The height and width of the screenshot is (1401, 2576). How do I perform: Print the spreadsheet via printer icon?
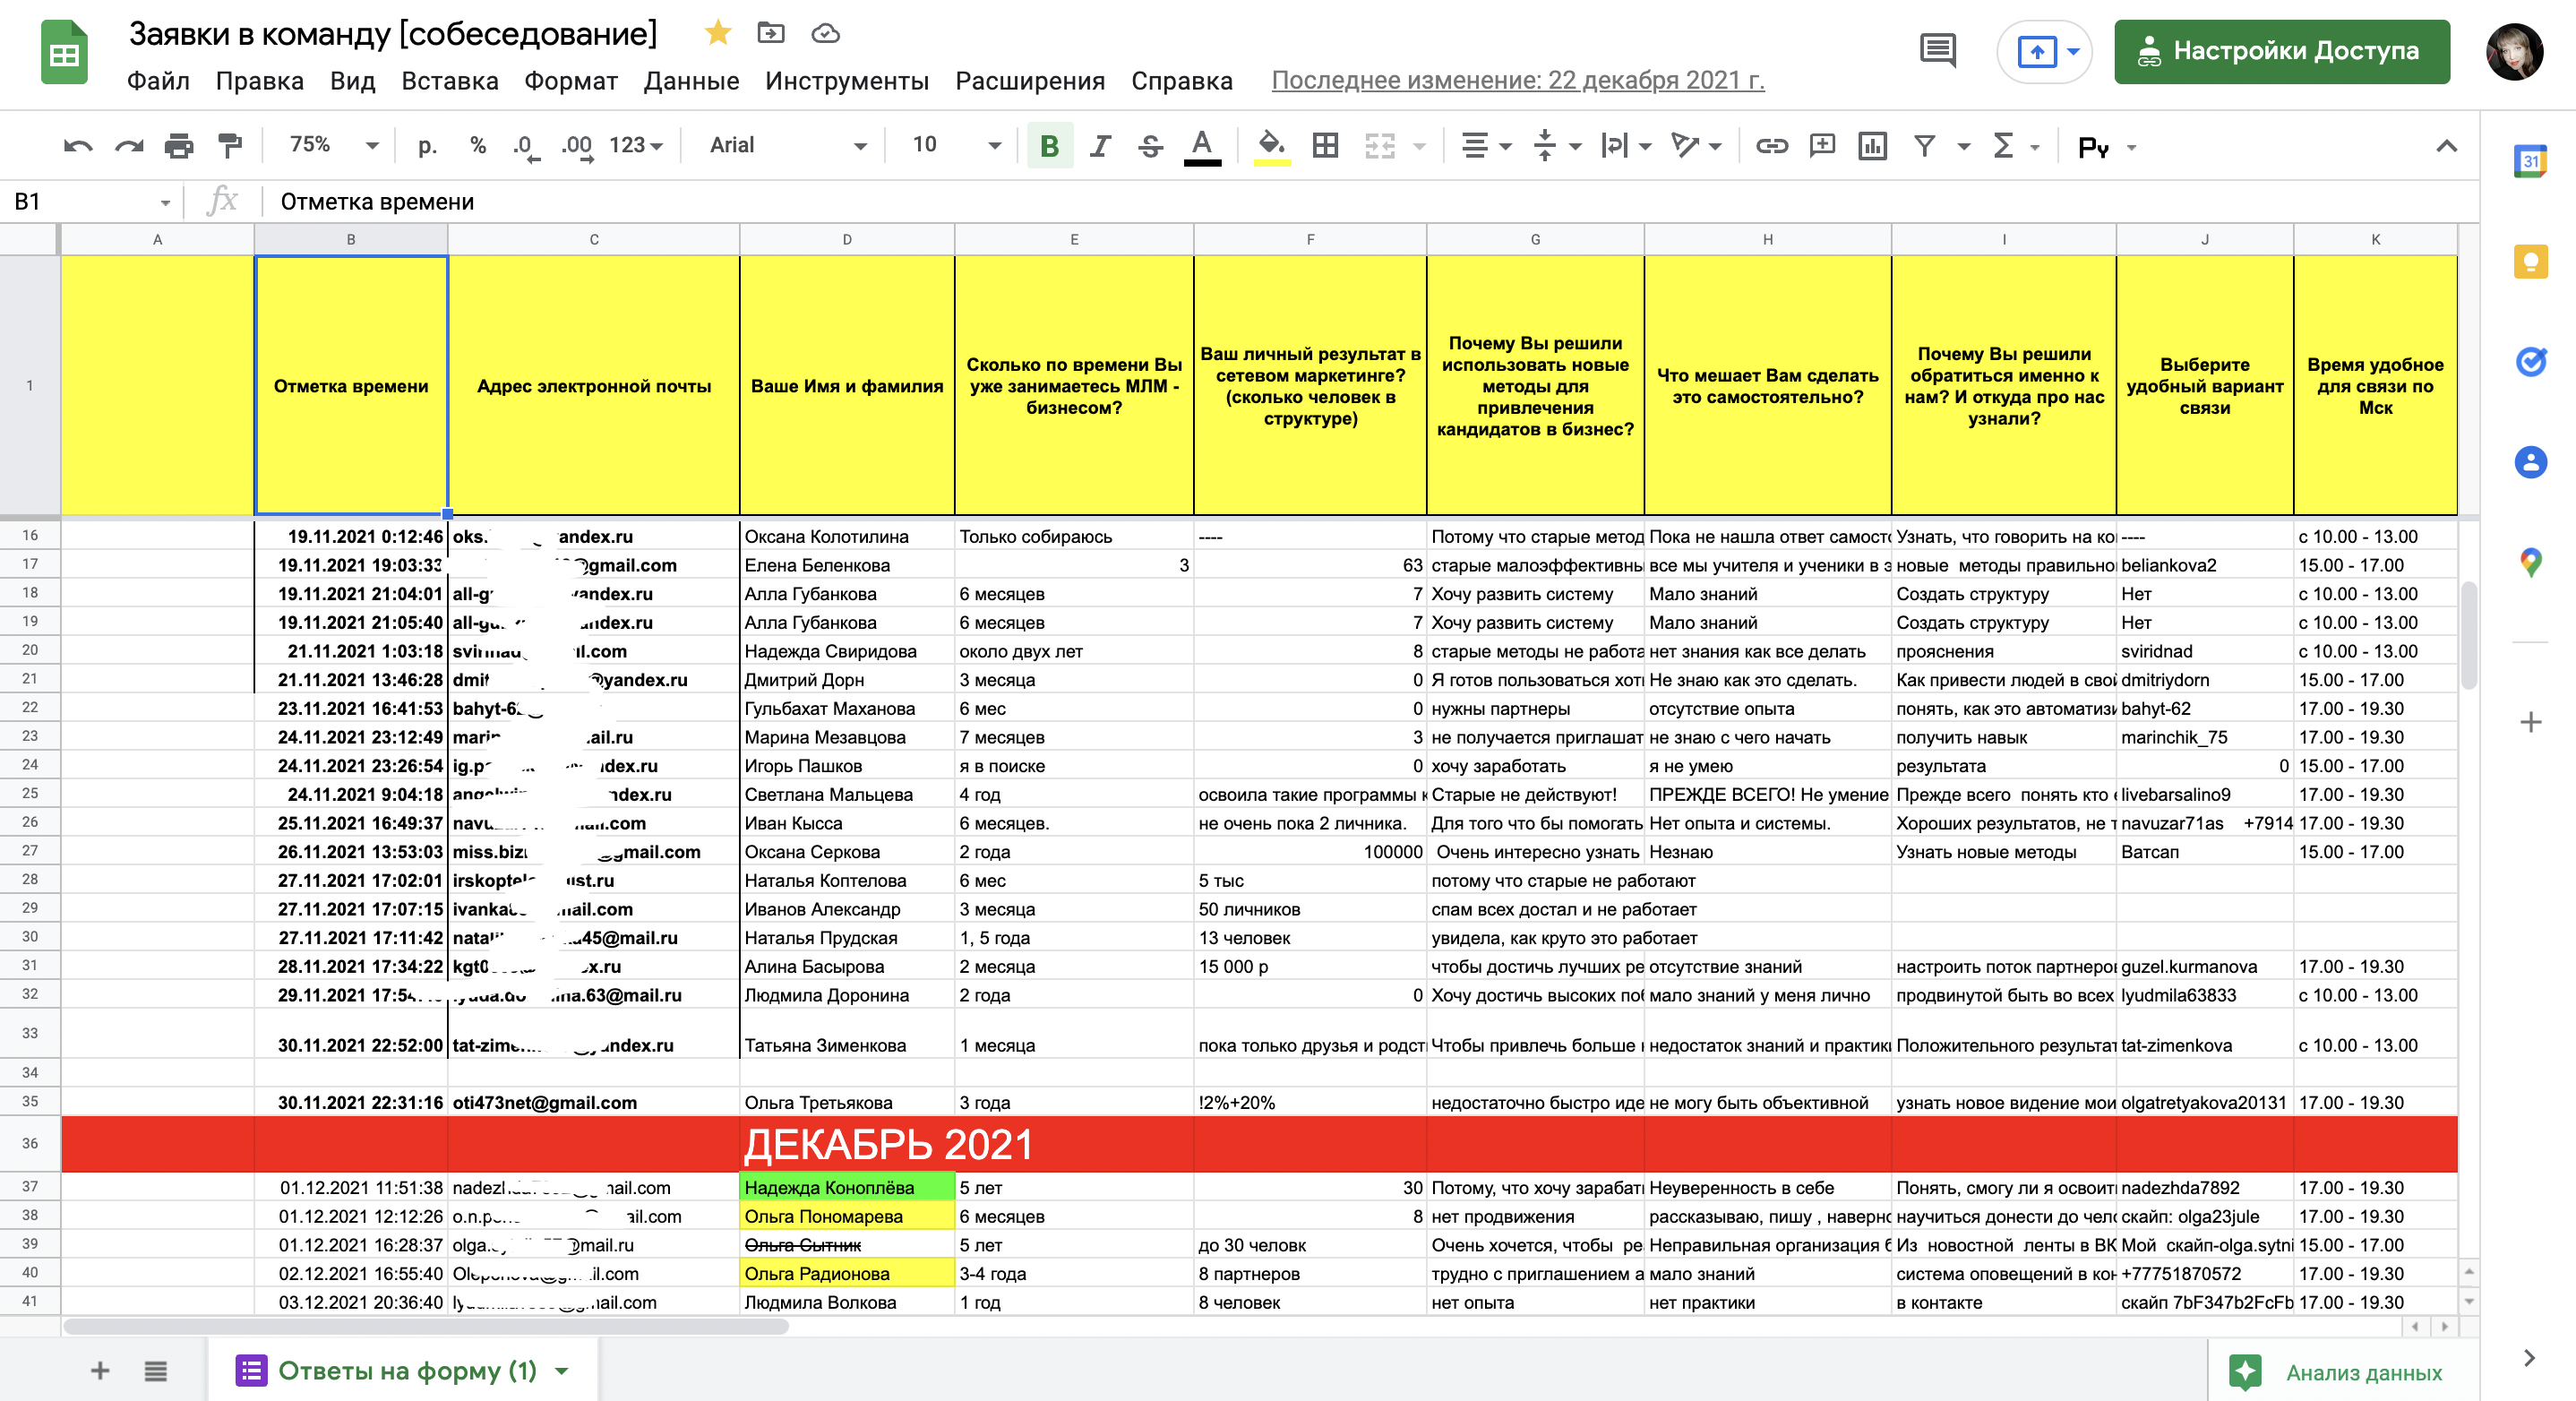(x=179, y=146)
